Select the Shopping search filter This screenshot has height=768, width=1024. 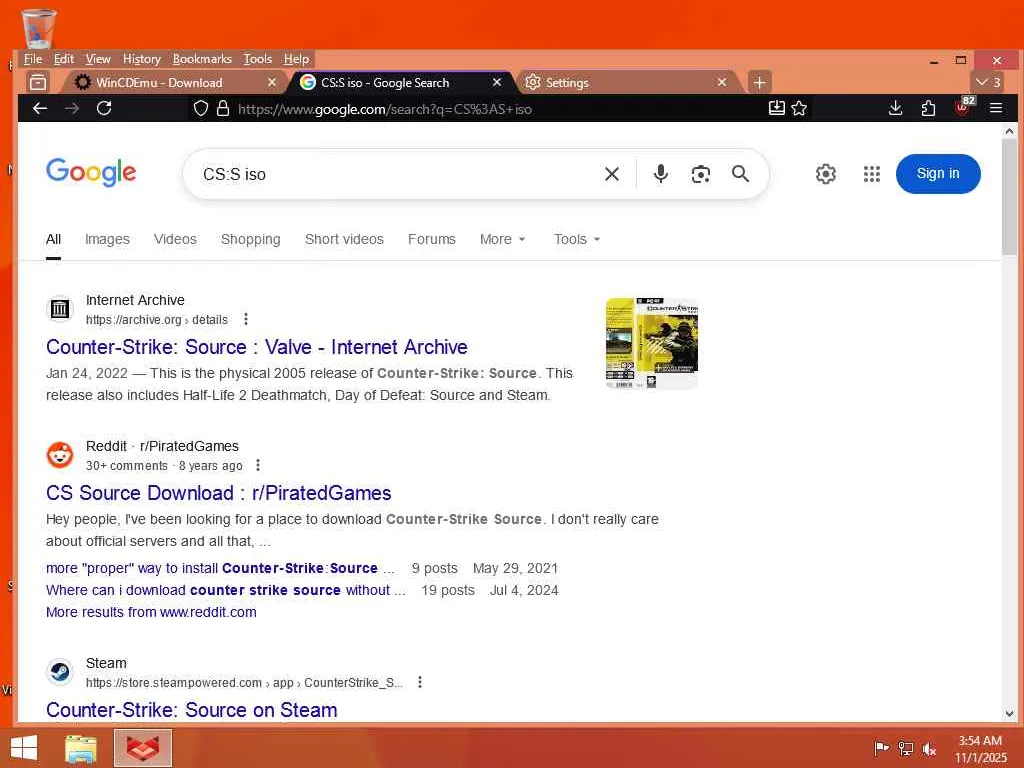point(251,240)
